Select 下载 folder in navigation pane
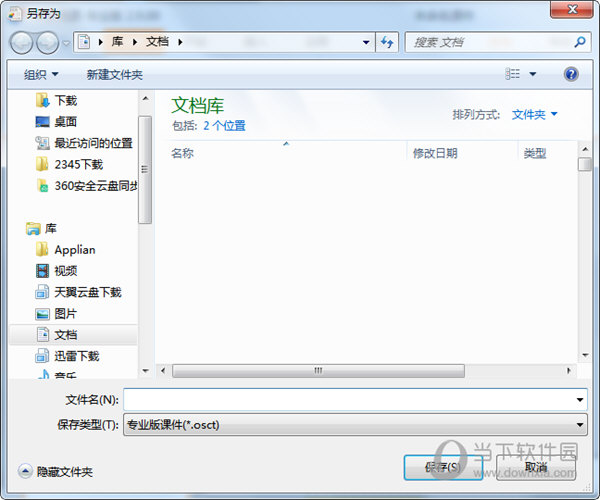Viewport: 600px width, 500px height. (66, 101)
